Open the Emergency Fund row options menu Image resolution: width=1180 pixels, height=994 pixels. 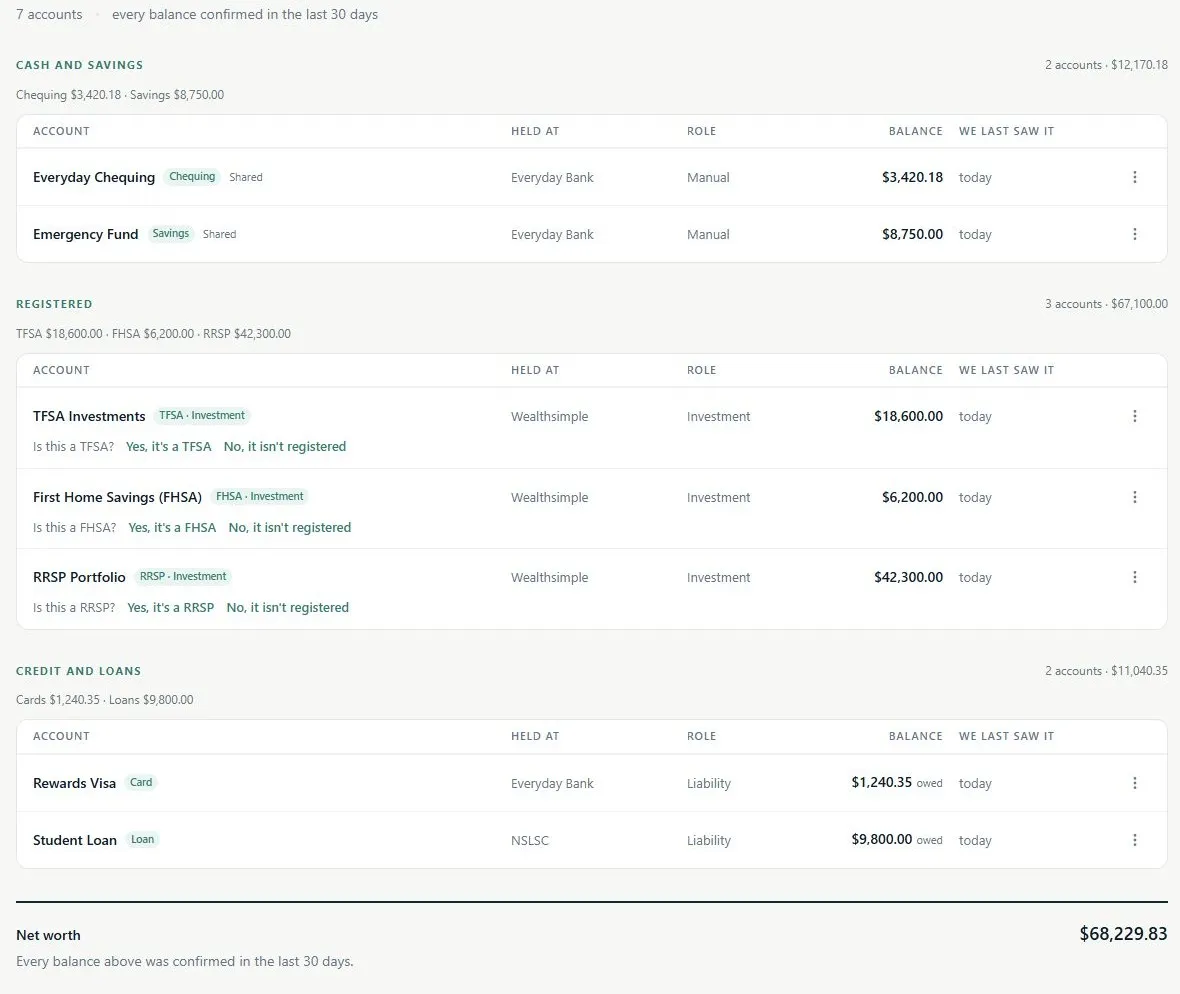(1134, 234)
